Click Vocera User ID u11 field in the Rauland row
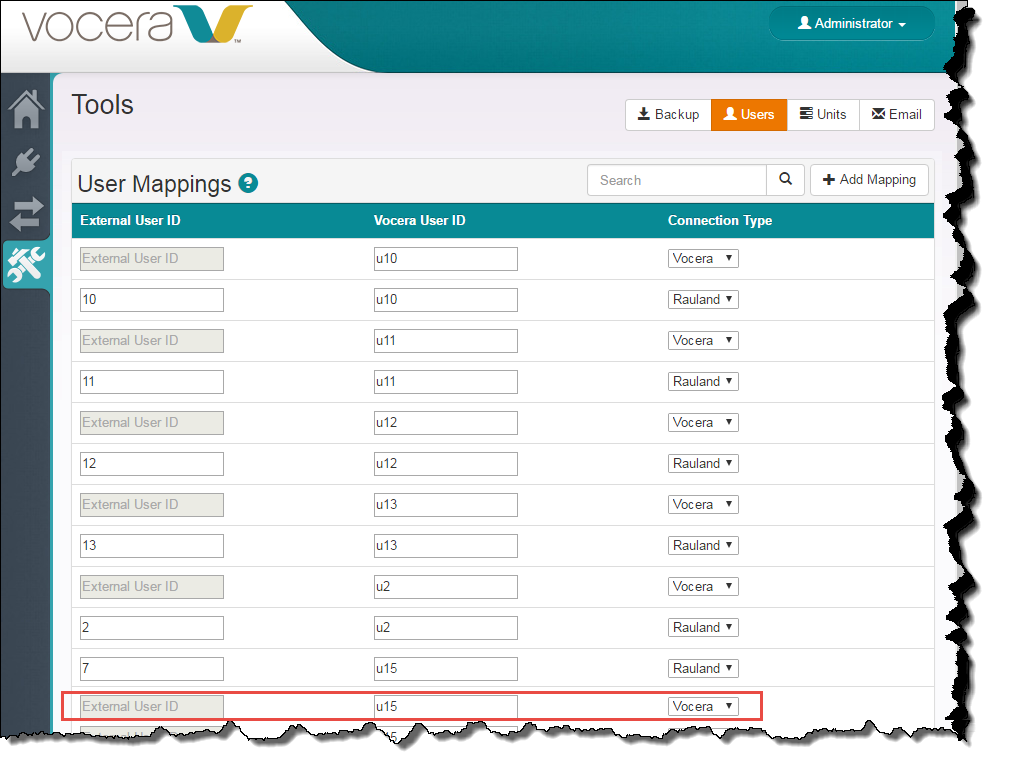Screen dimensions: 1020x765 click(446, 382)
